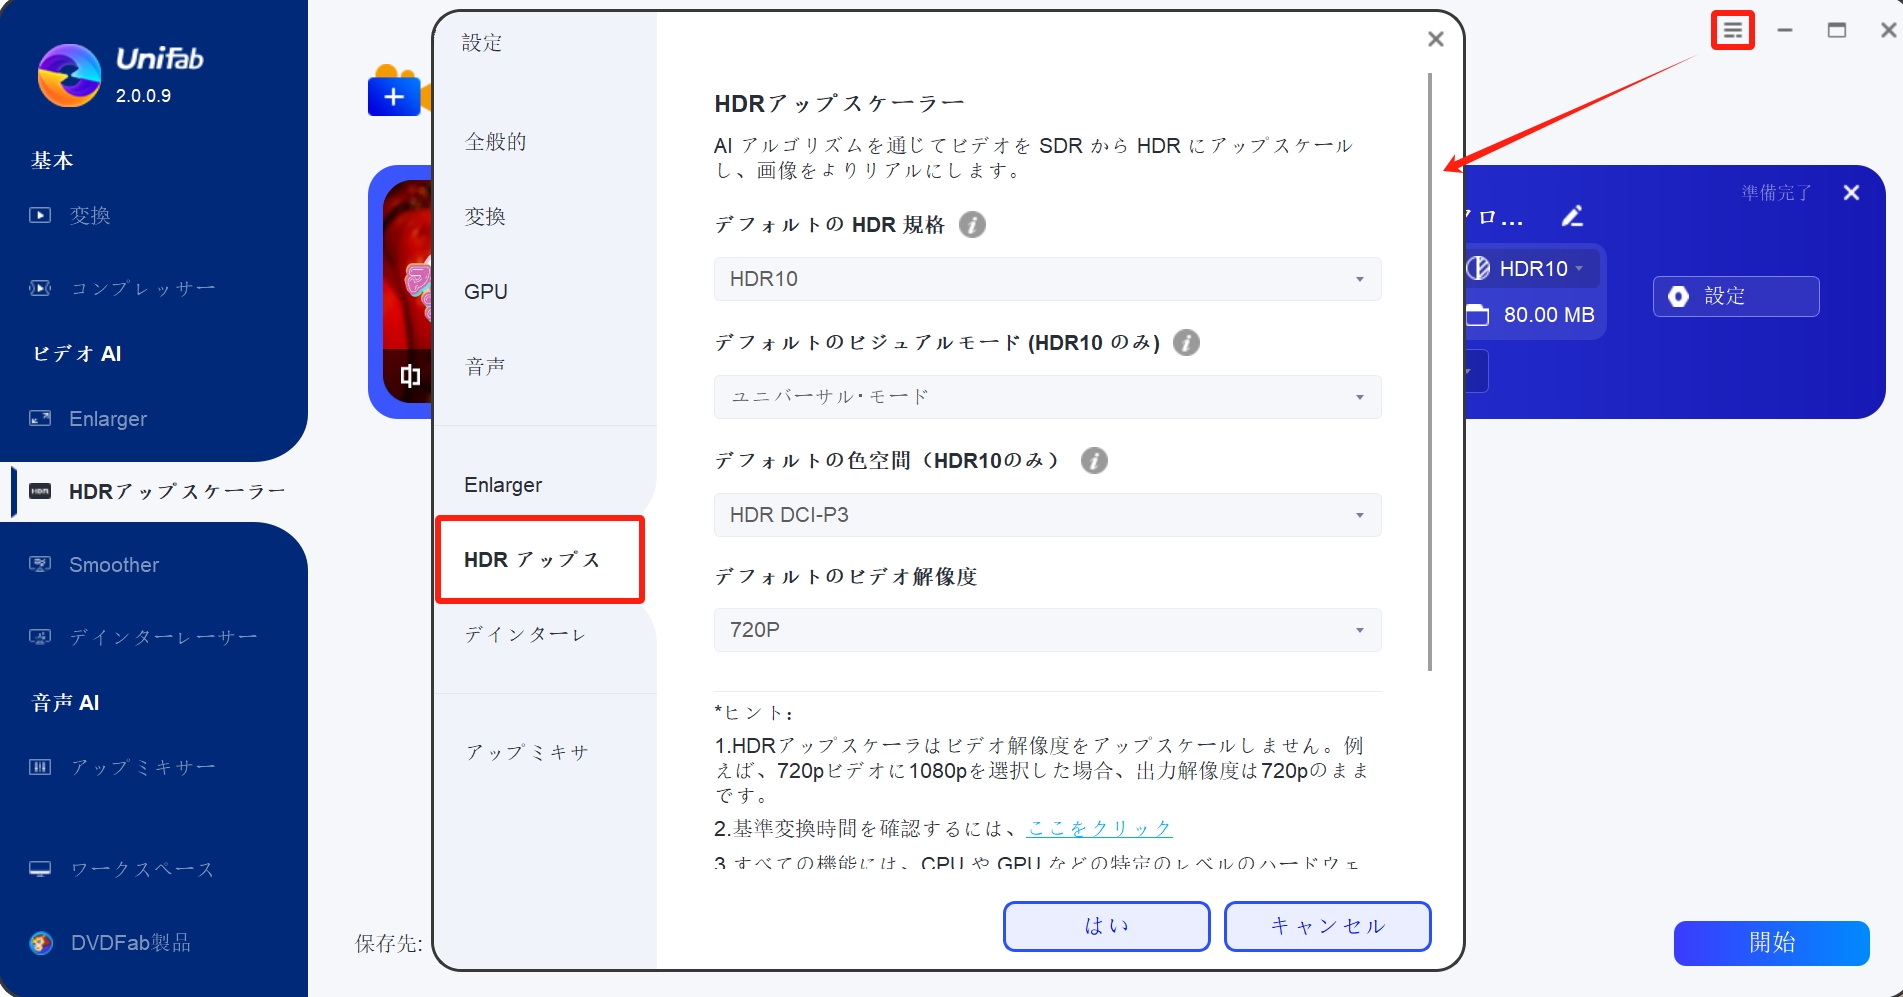The image size is (1903, 997).
Task: Click the HDRアップスケーラー sidebar icon
Action: tap(40, 491)
